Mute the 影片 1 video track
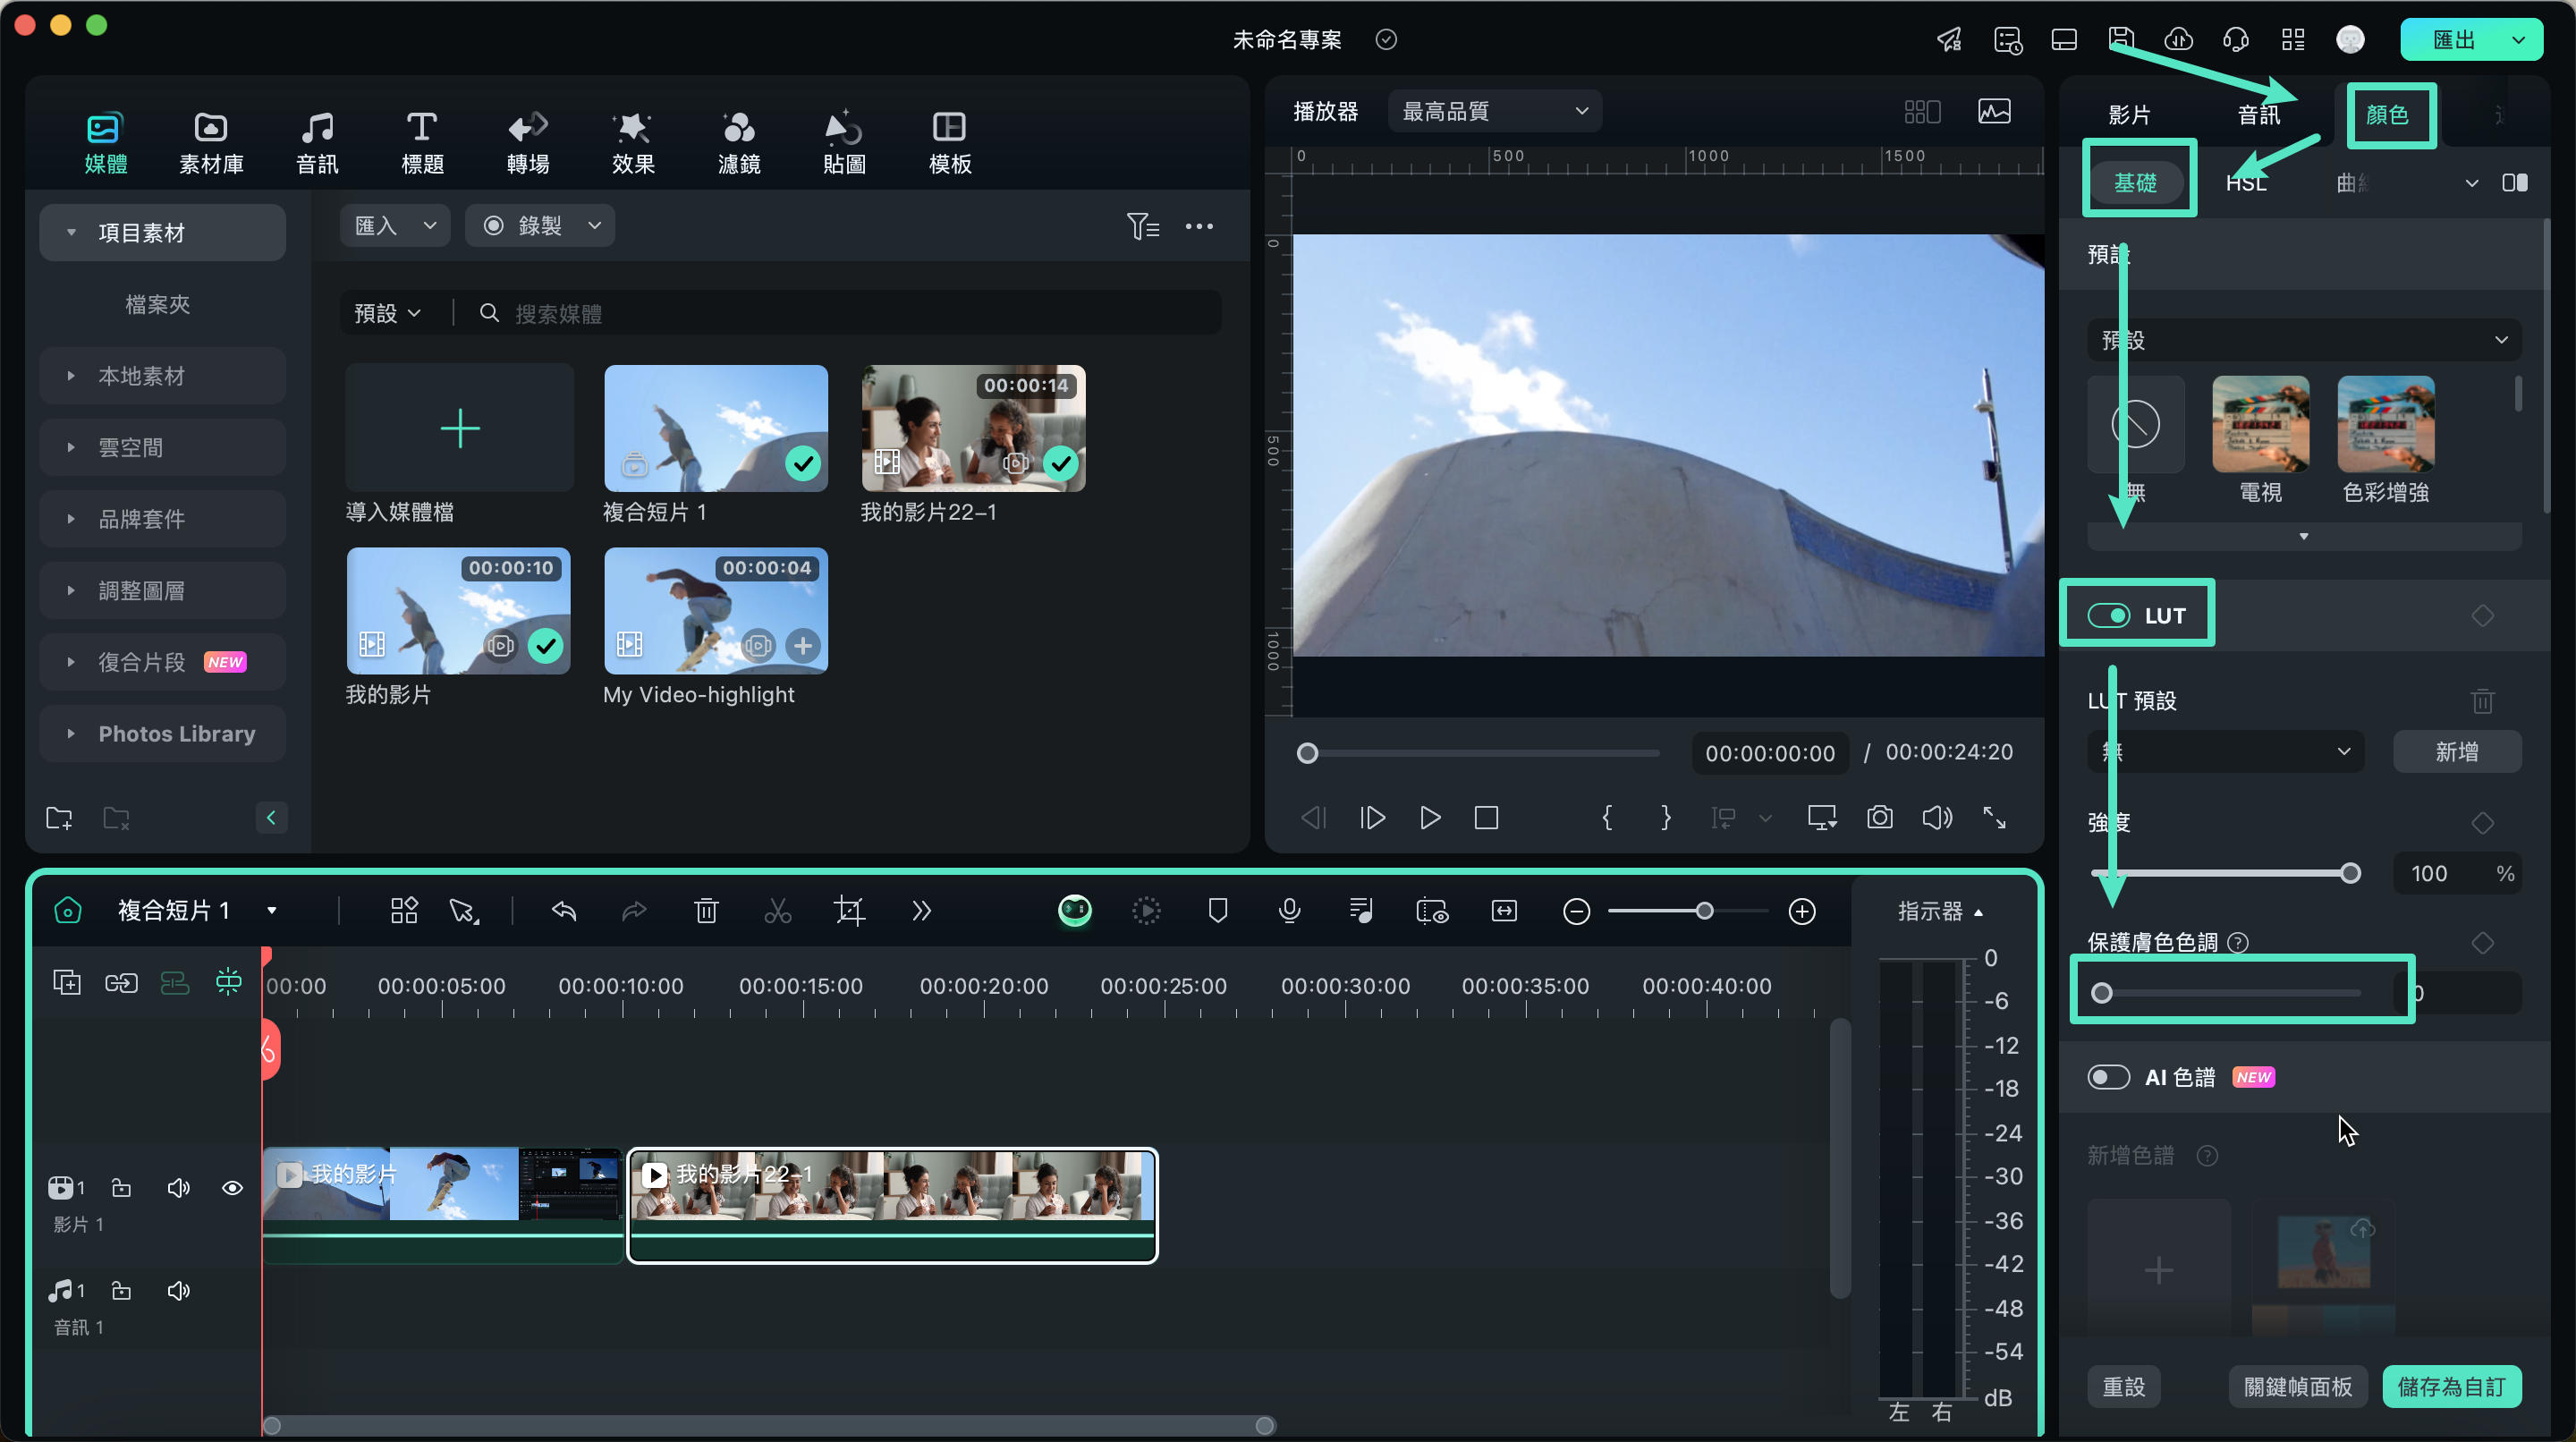The height and width of the screenshot is (1442, 2576). [x=178, y=1188]
